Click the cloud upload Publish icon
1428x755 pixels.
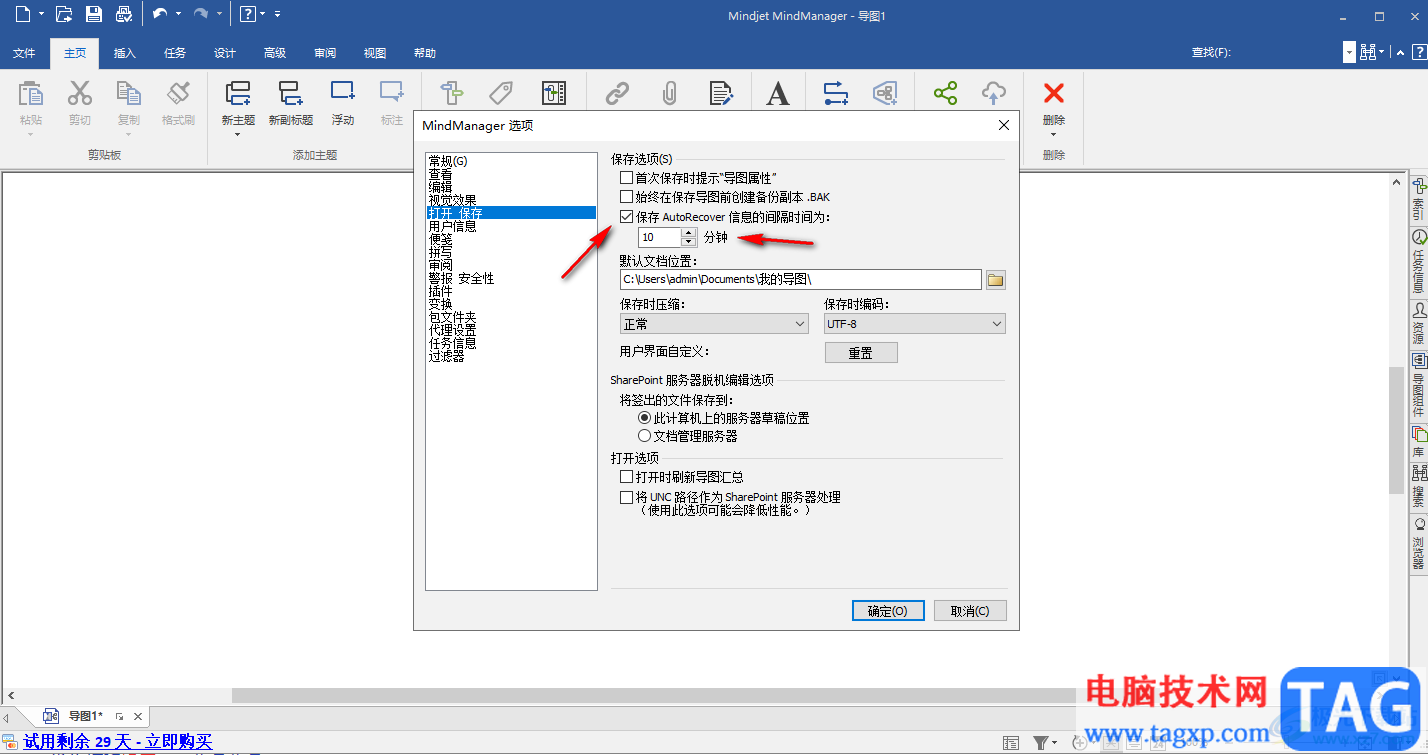coord(993,94)
